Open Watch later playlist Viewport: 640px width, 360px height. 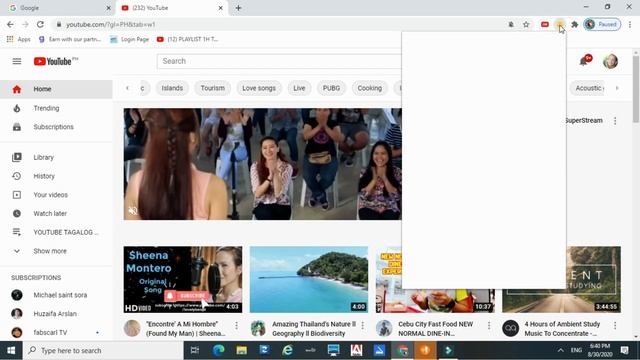coord(56,213)
